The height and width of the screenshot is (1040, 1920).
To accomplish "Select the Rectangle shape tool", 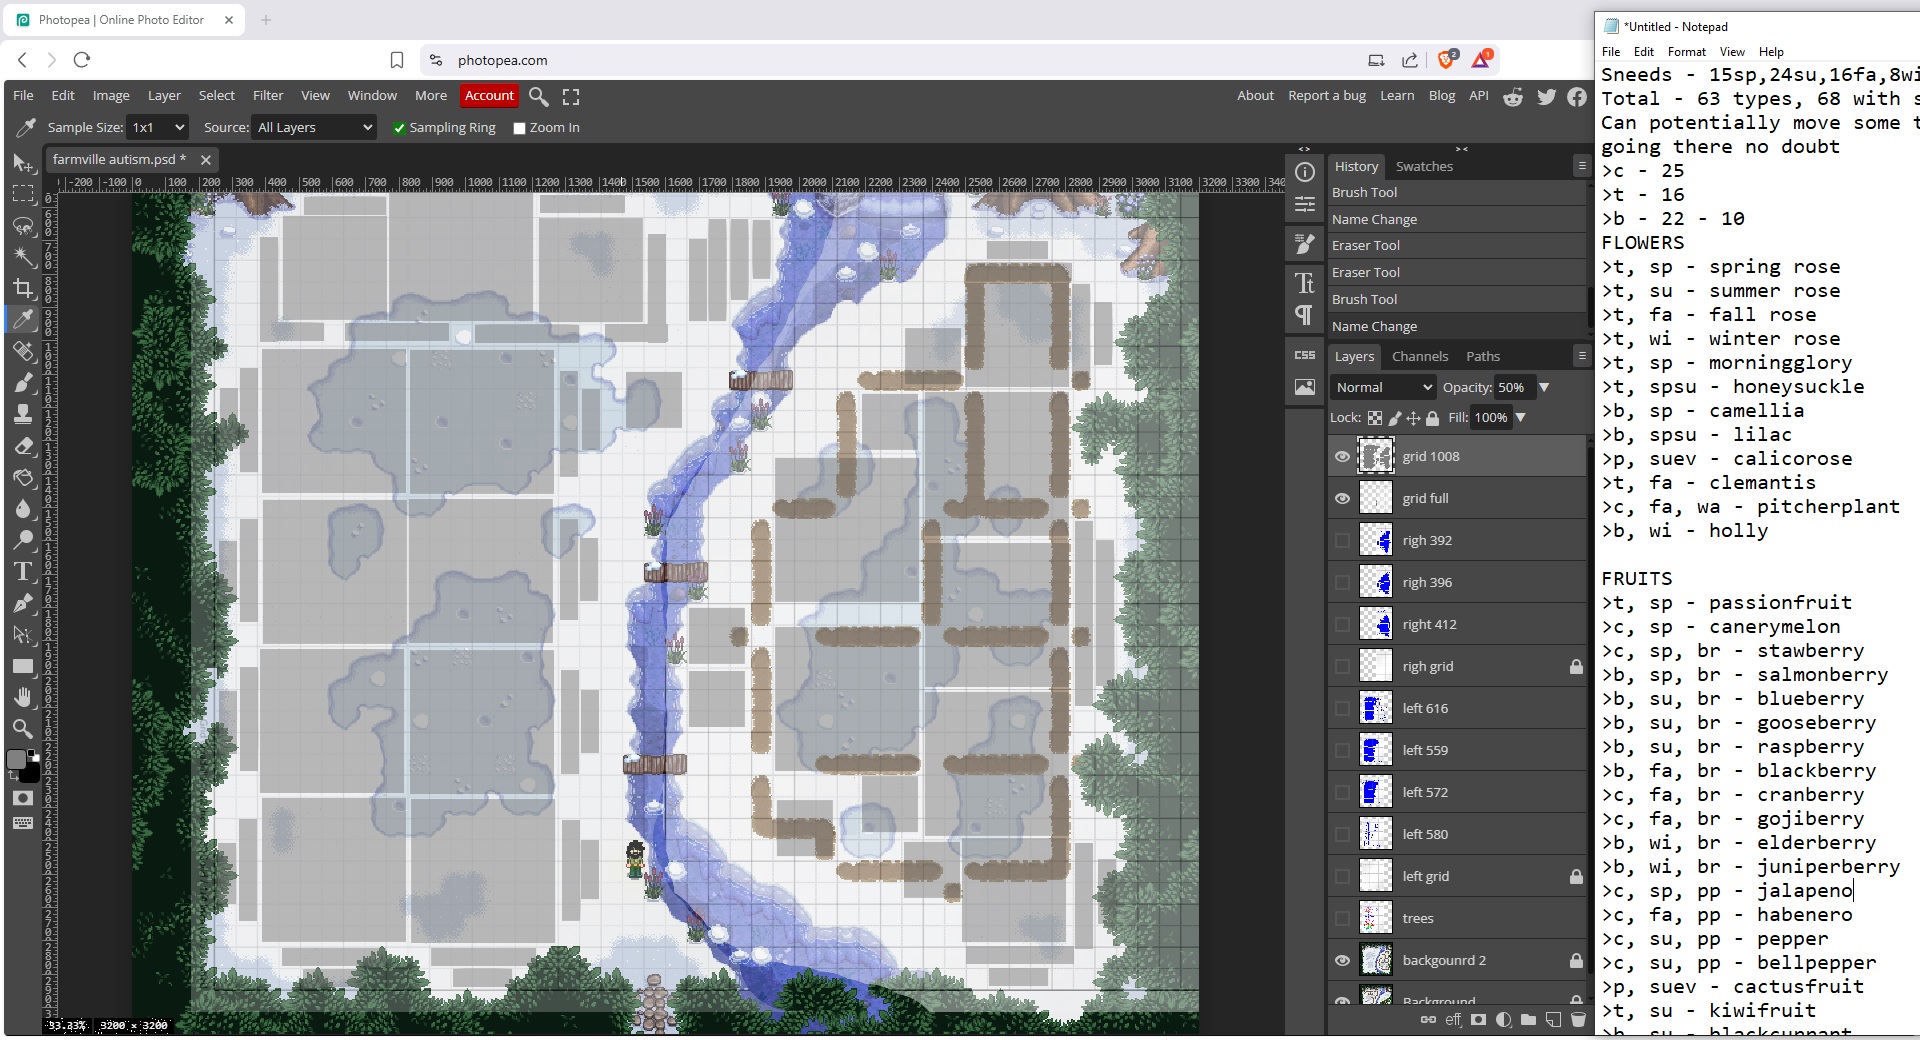I will tap(22, 666).
